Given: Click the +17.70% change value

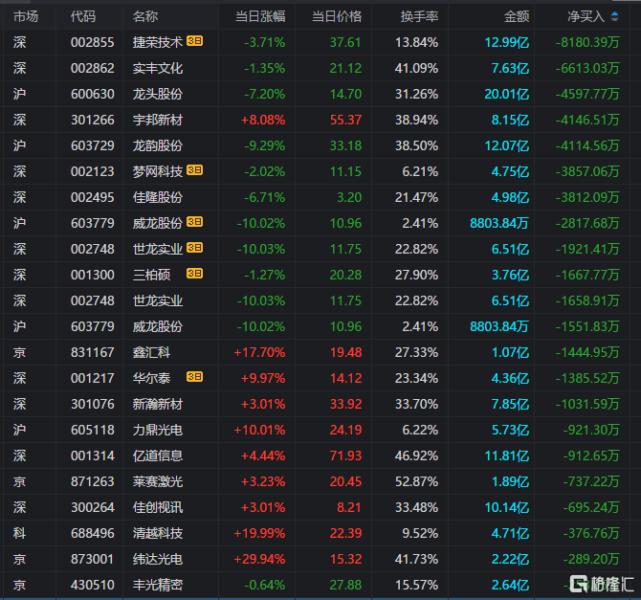Looking at the screenshot, I should point(260,353).
